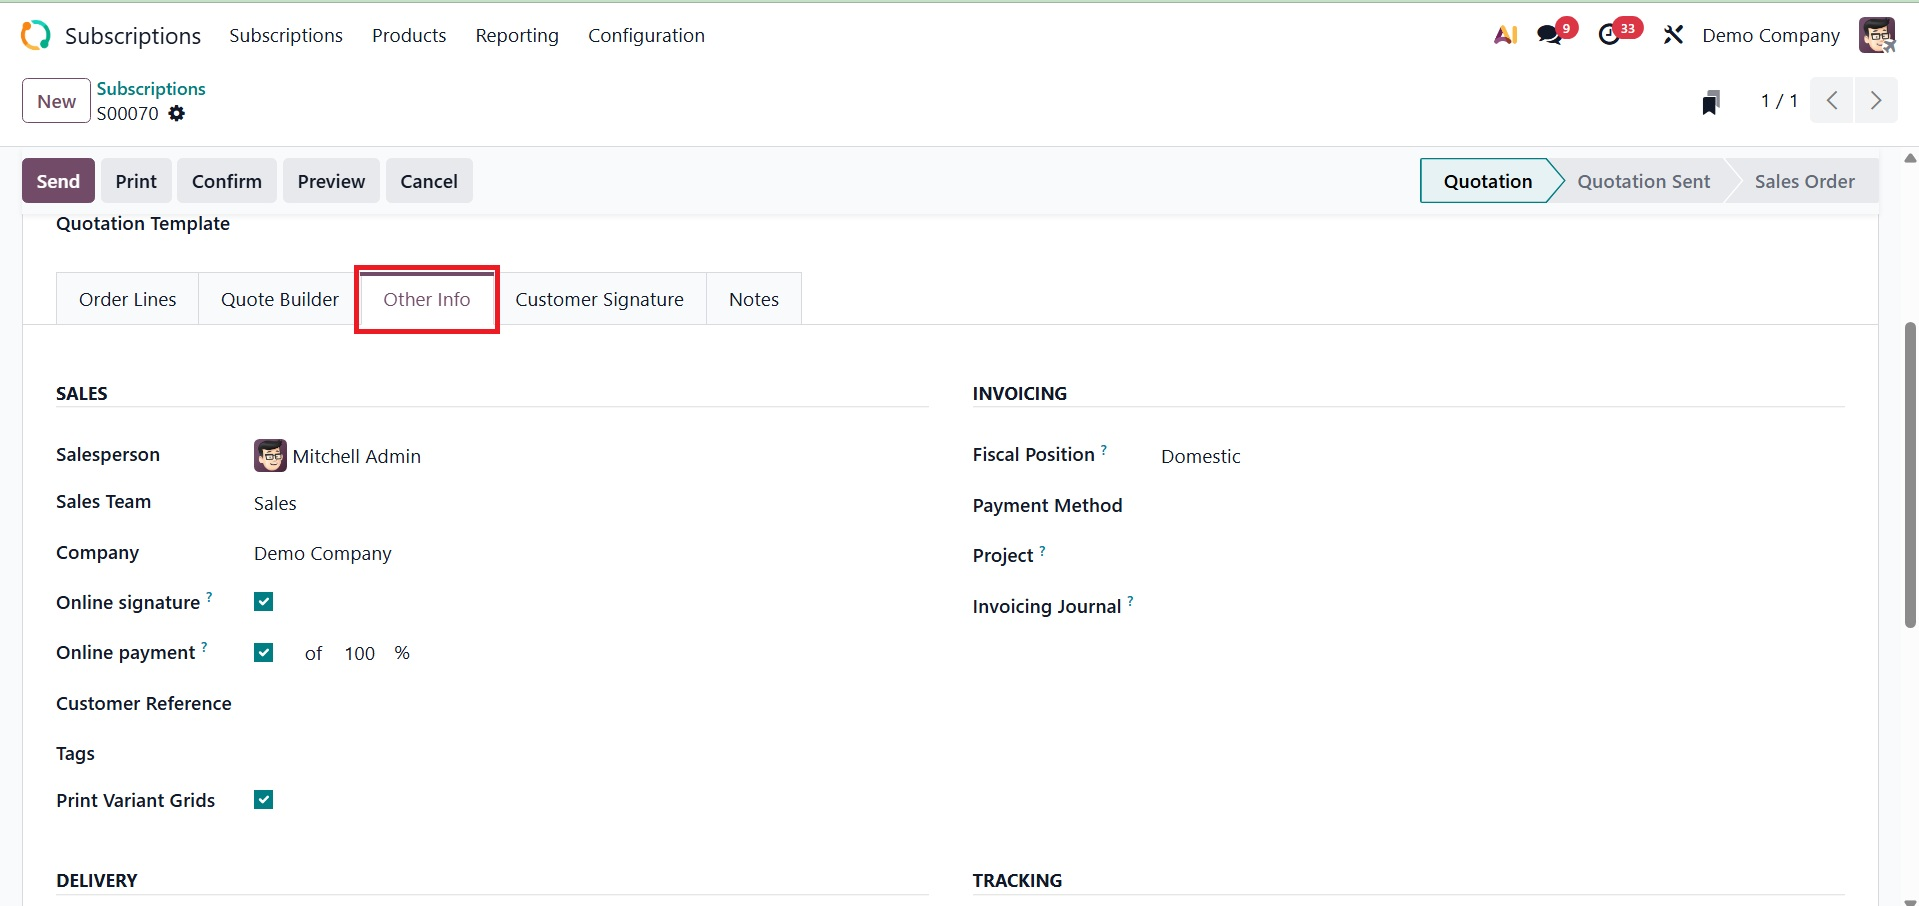The image size is (1919, 906).
Task: Open the Demo Company switcher dropdown
Action: coord(1770,36)
